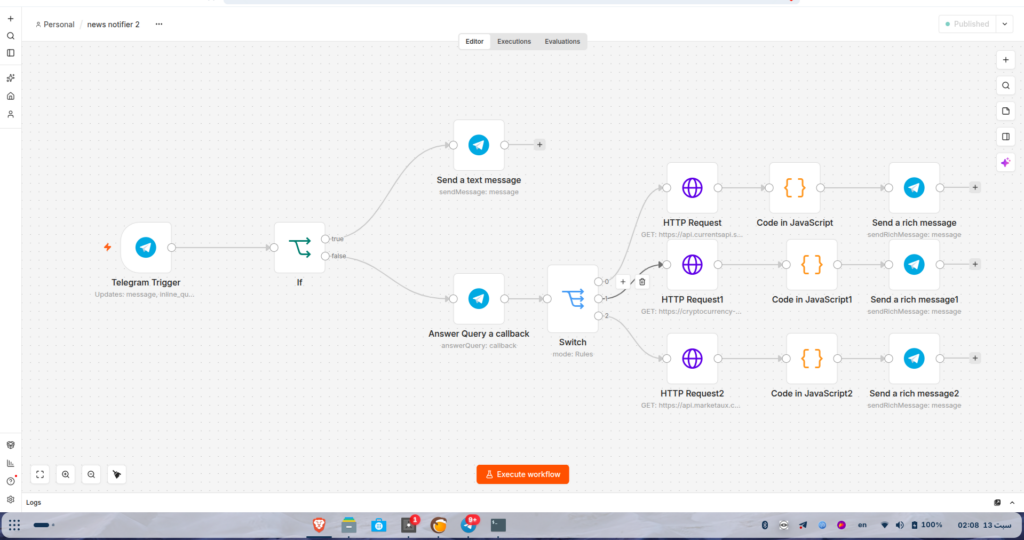Delete the Switch output 1 connection via trash icon
The width and height of the screenshot is (1024, 540).
[x=642, y=282]
